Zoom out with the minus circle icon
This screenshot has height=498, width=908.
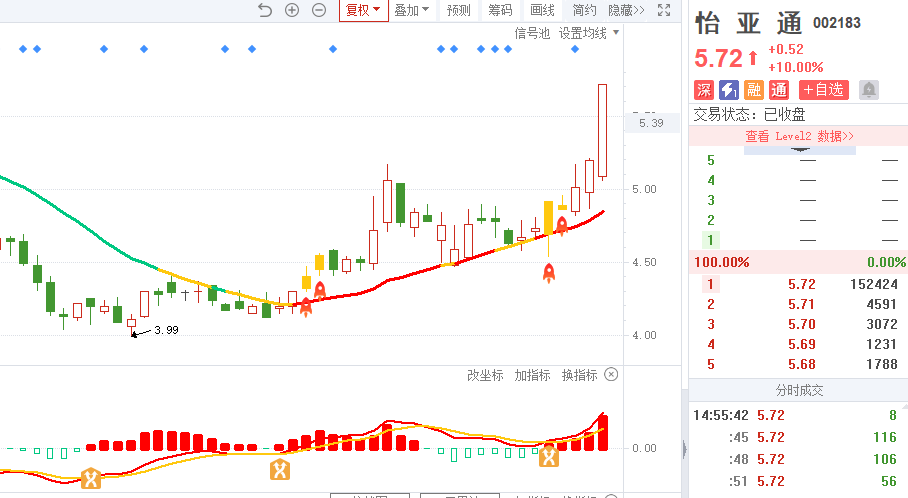click(x=319, y=10)
